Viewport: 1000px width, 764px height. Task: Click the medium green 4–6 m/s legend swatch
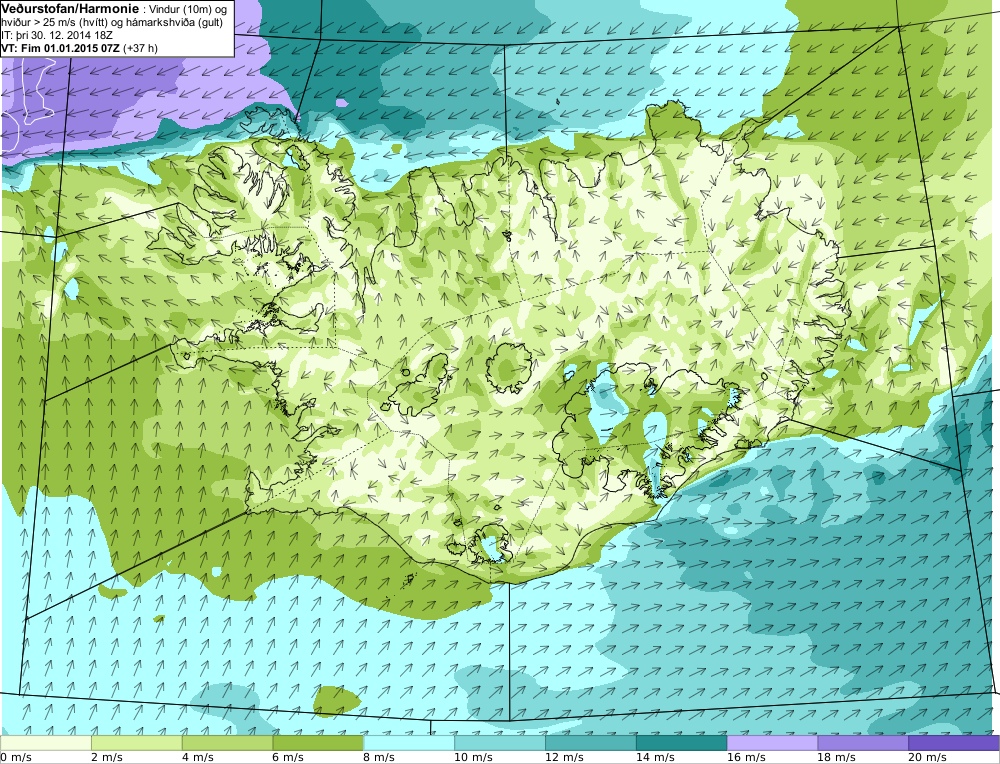tap(227, 743)
